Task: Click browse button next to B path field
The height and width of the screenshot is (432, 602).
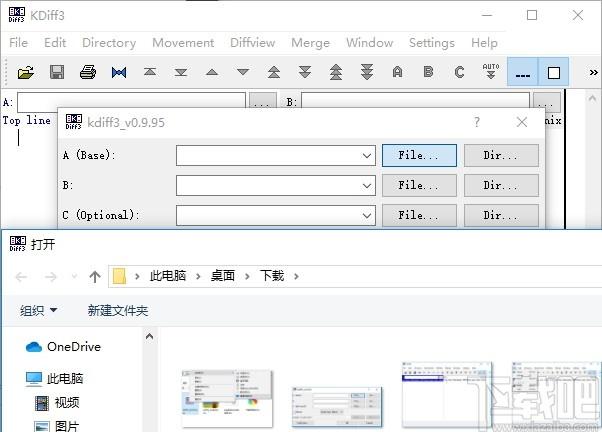Action: point(547,100)
